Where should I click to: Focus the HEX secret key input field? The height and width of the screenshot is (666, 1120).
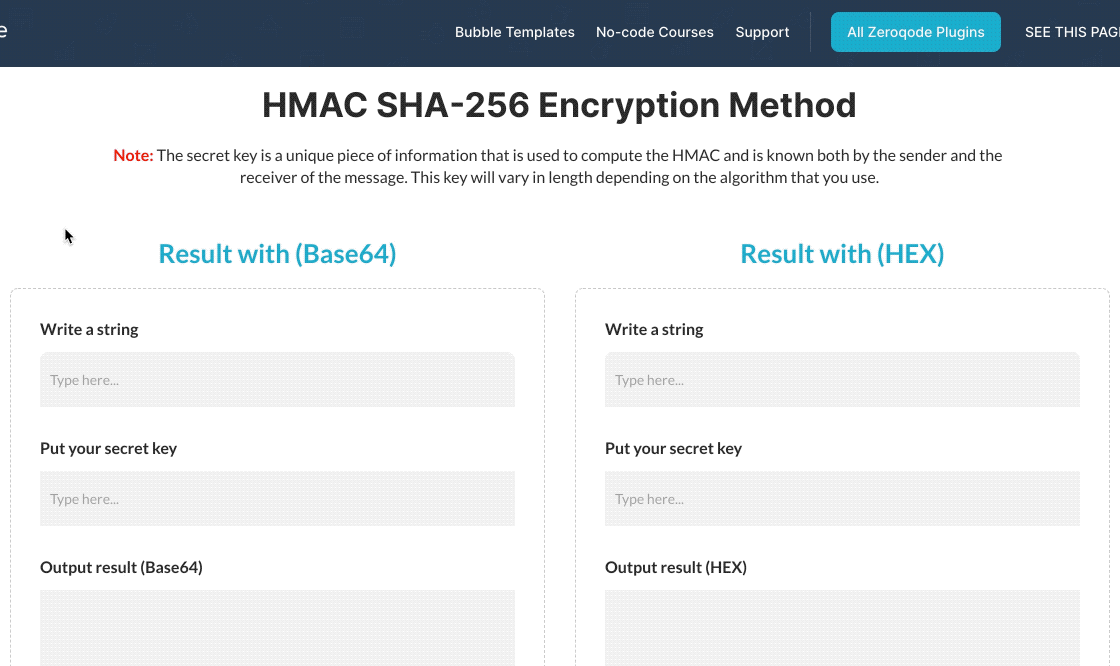842,499
